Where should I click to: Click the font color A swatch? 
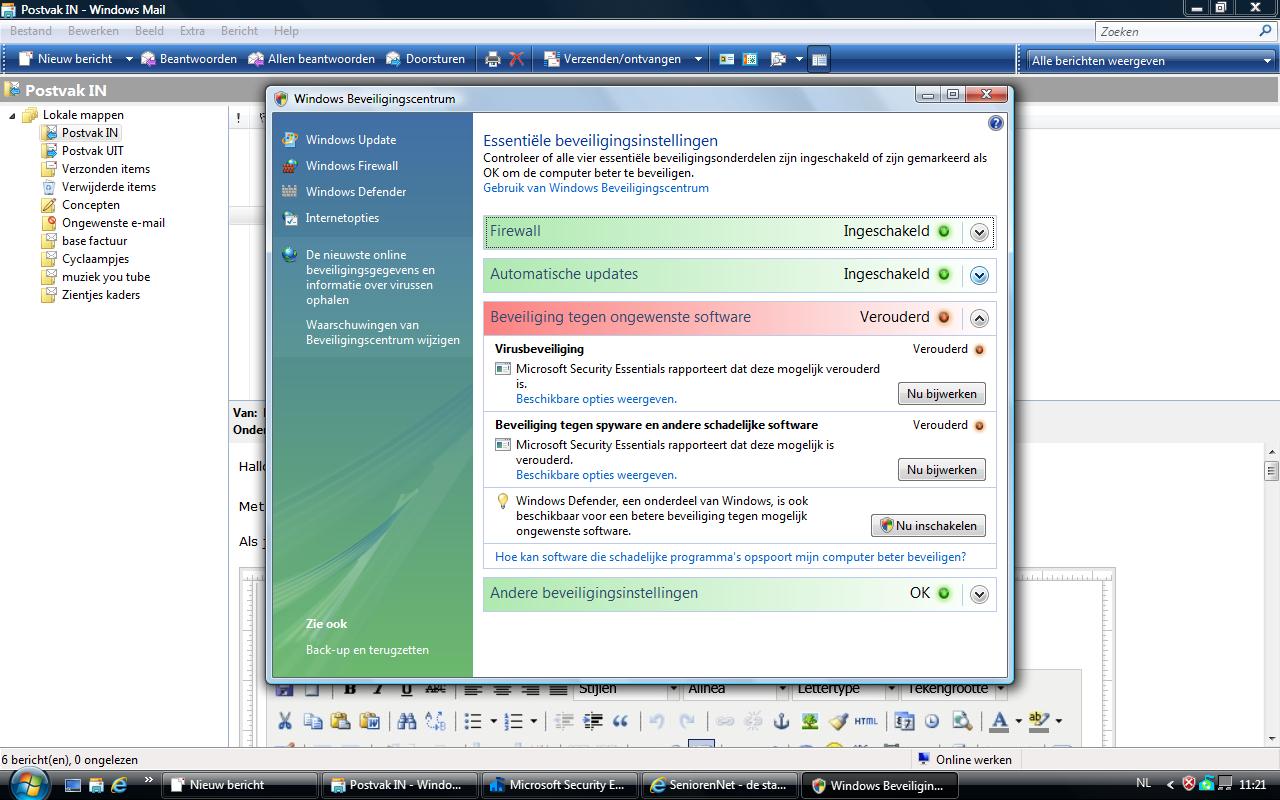tap(999, 721)
